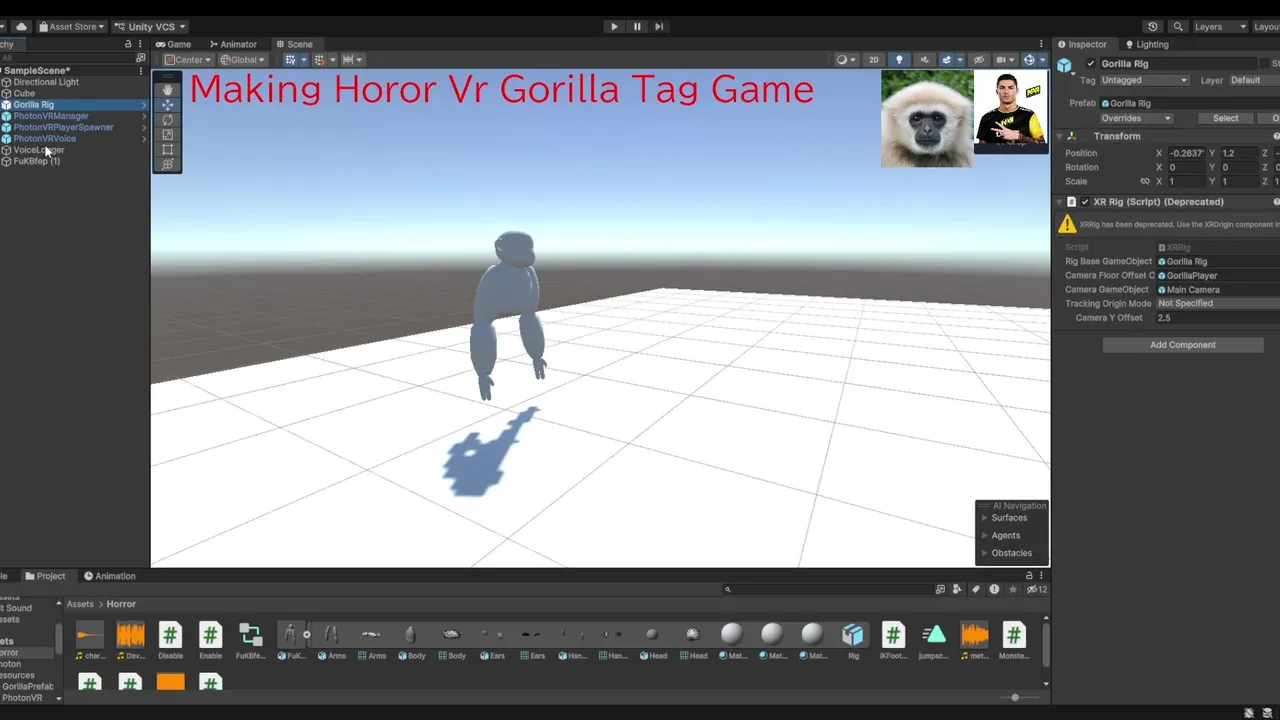Switch to the Lighting tab
Viewport: 1280px width, 720px height.
[x=1146, y=44]
